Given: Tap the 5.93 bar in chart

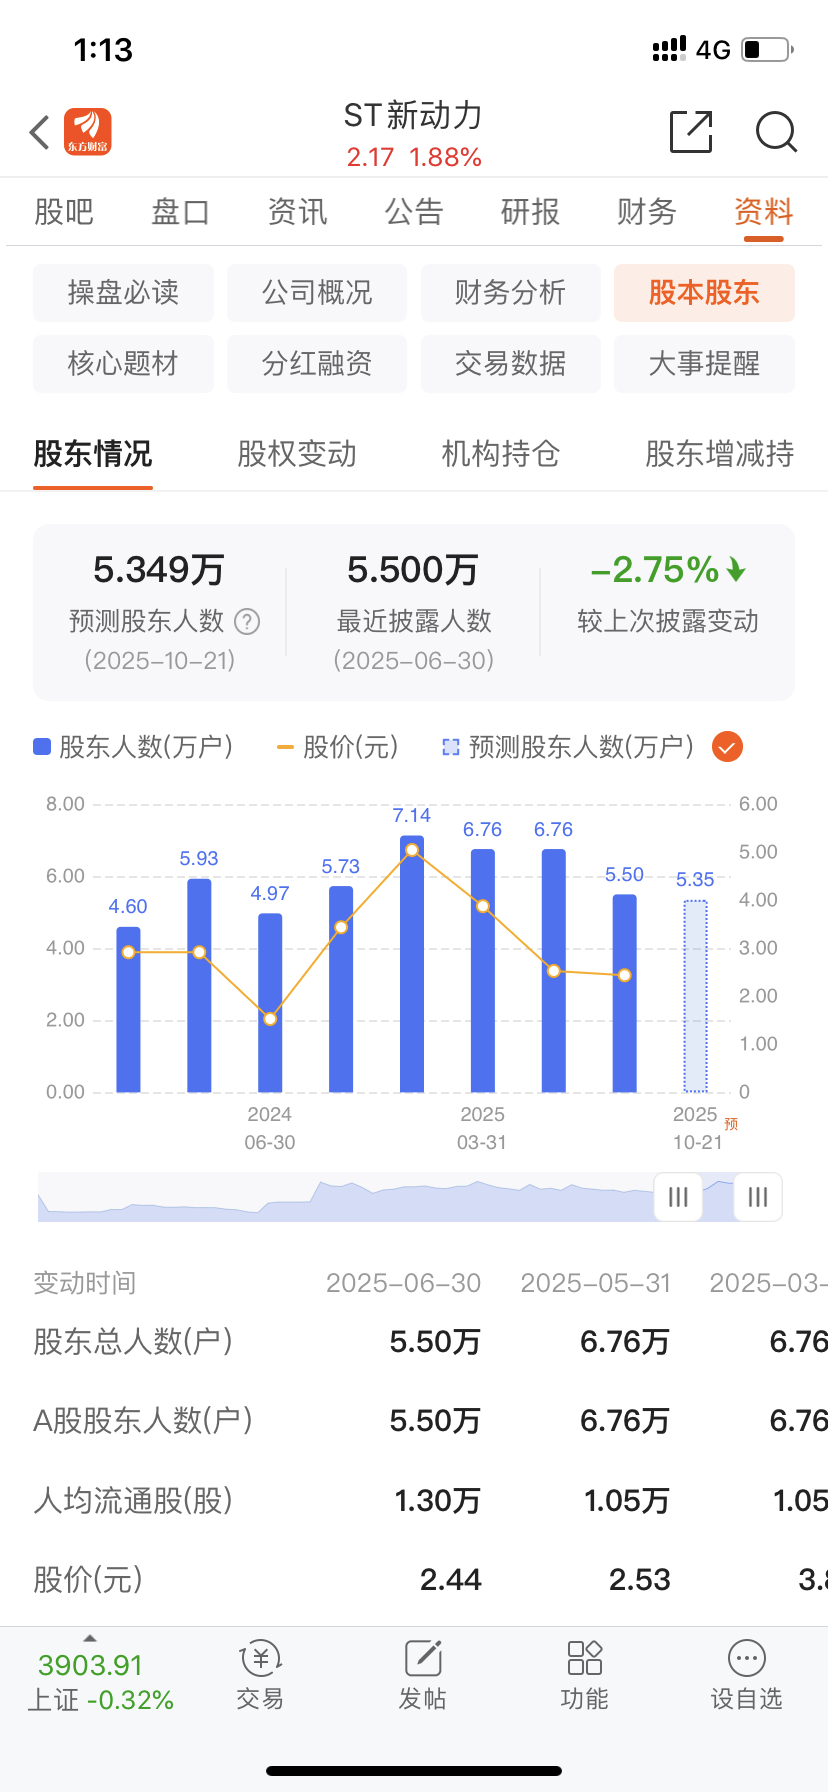Looking at the screenshot, I should 199,986.
